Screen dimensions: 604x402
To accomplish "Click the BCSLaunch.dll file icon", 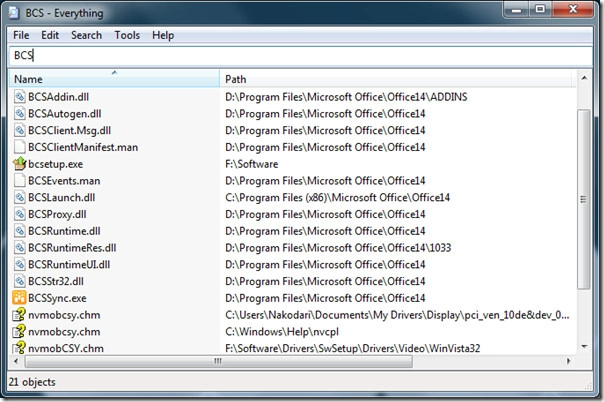I will 20,198.
